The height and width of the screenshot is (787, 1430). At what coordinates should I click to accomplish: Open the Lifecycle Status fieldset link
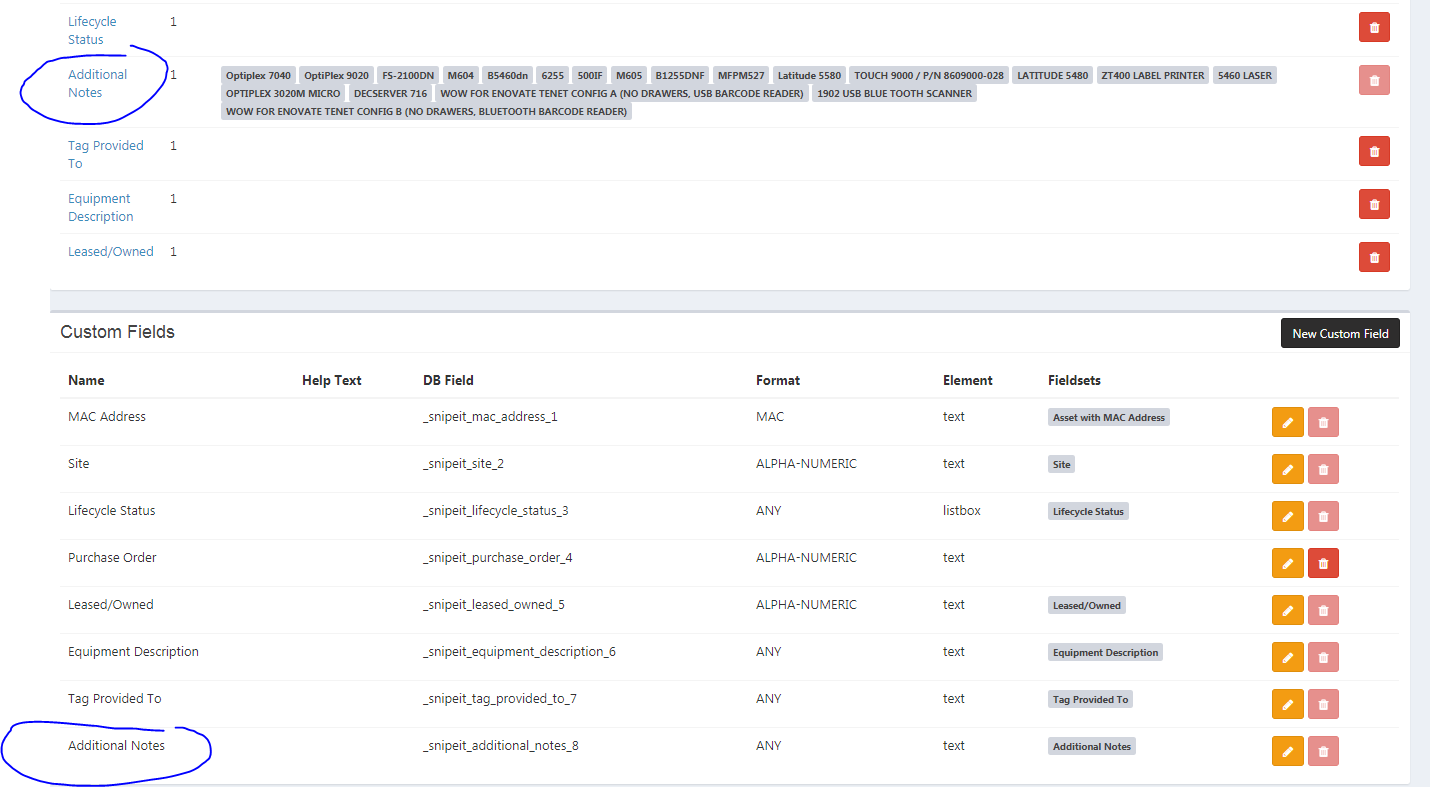tap(92, 30)
